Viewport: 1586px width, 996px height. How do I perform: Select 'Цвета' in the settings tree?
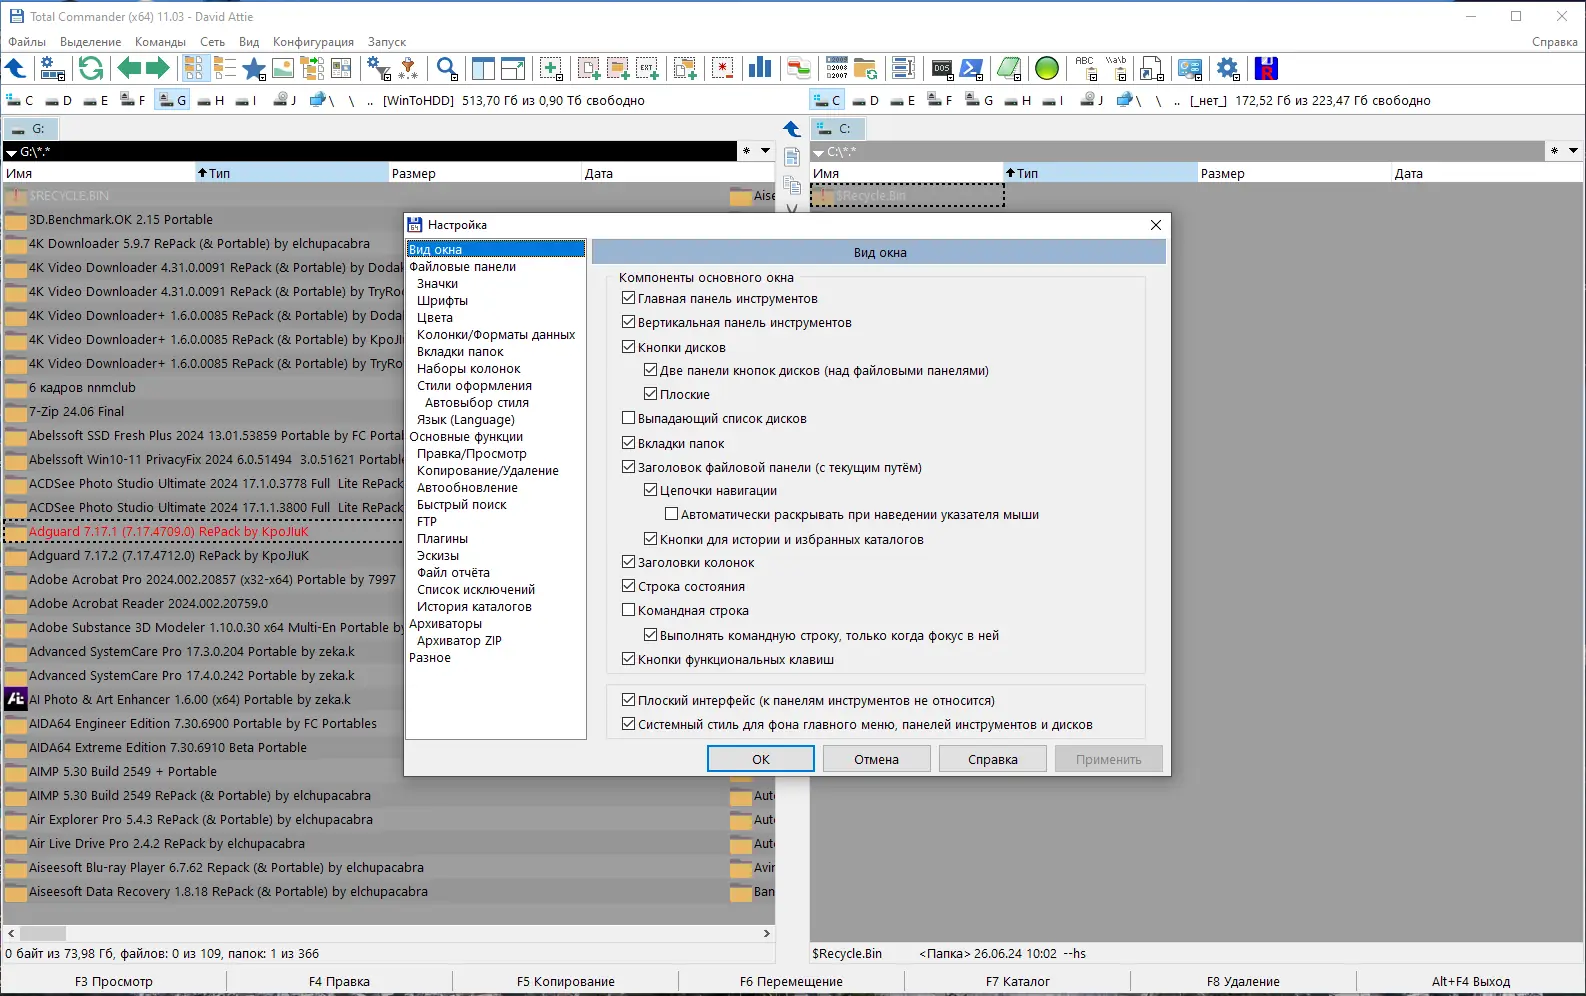click(435, 317)
